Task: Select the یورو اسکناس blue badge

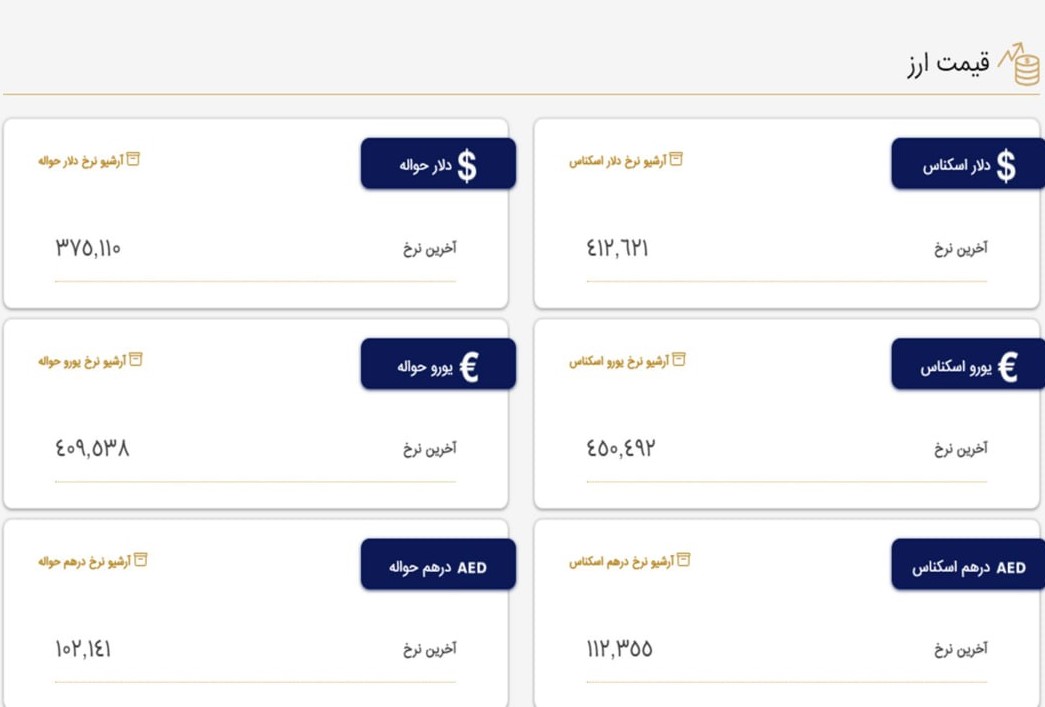Action: [x=968, y=364]
